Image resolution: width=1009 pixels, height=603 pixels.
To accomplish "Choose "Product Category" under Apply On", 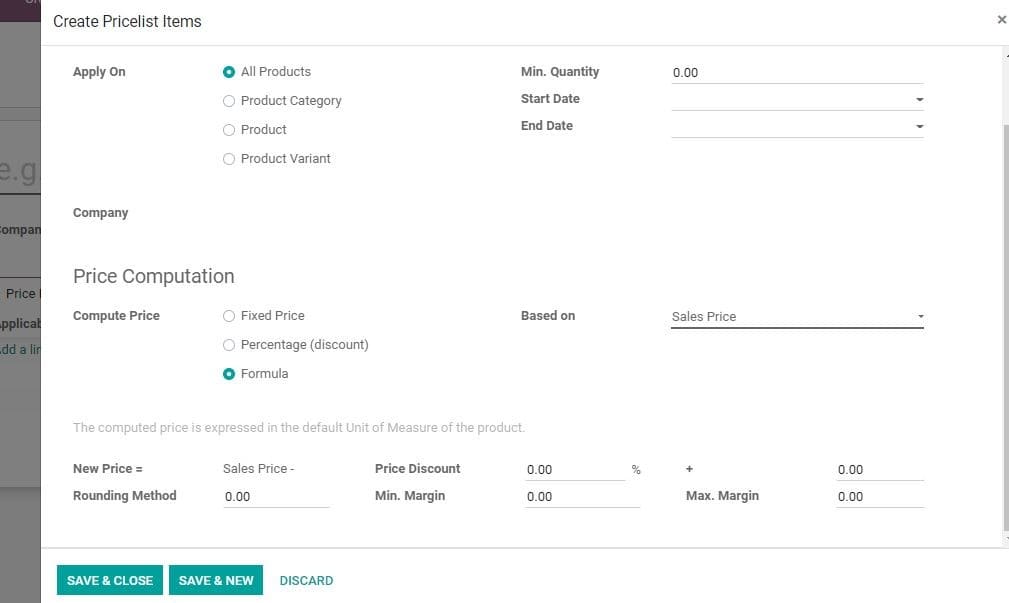I will tap(229, 101).
